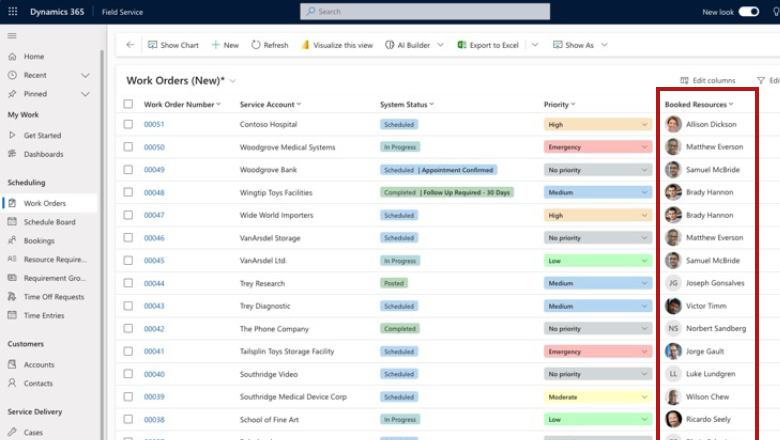Screen dimensions: 780x440
Task: Click the Edit columns icon
Action: coord(684,80)
